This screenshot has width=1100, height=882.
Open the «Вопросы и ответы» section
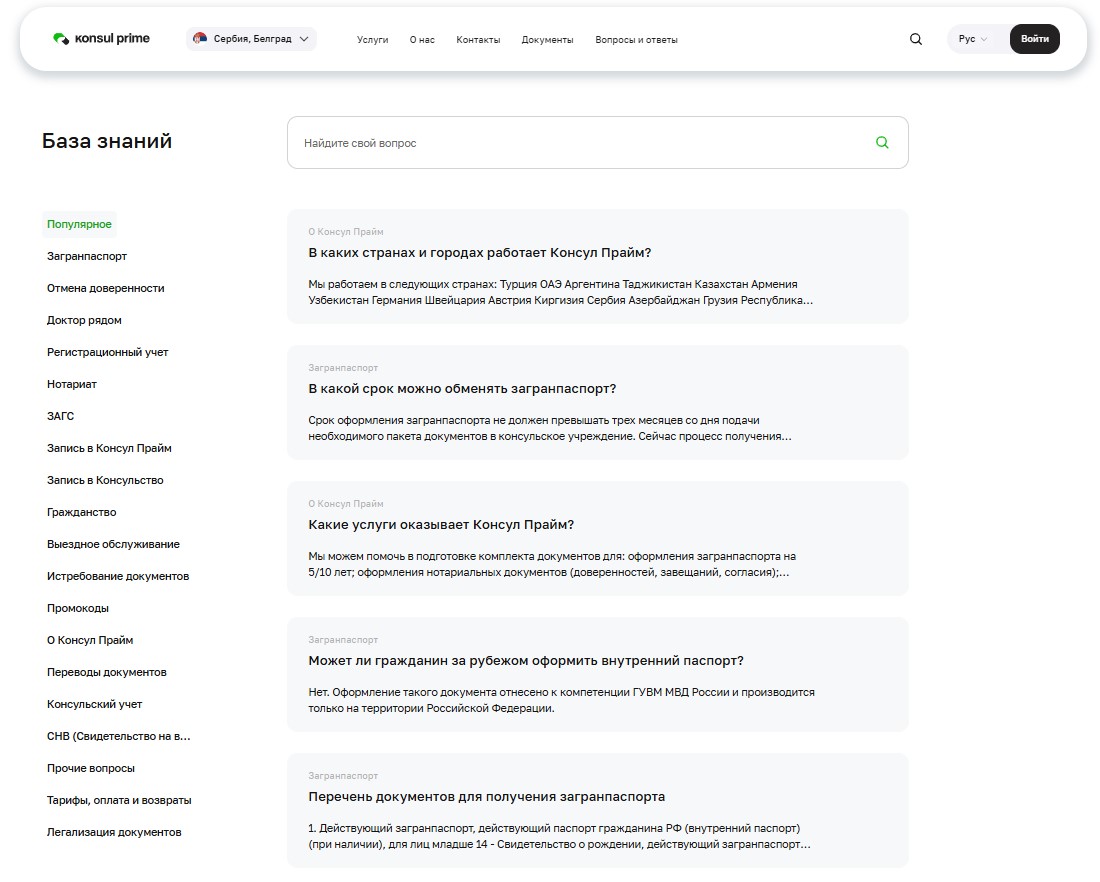636,39
